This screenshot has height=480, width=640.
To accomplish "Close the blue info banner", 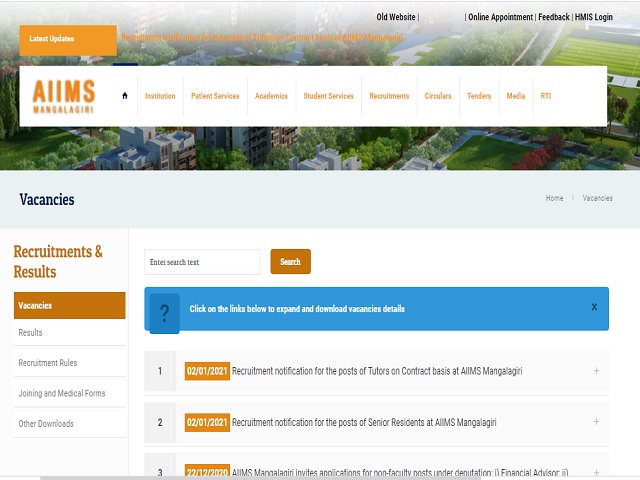I will pyautogui.click(x=594, y=307).
